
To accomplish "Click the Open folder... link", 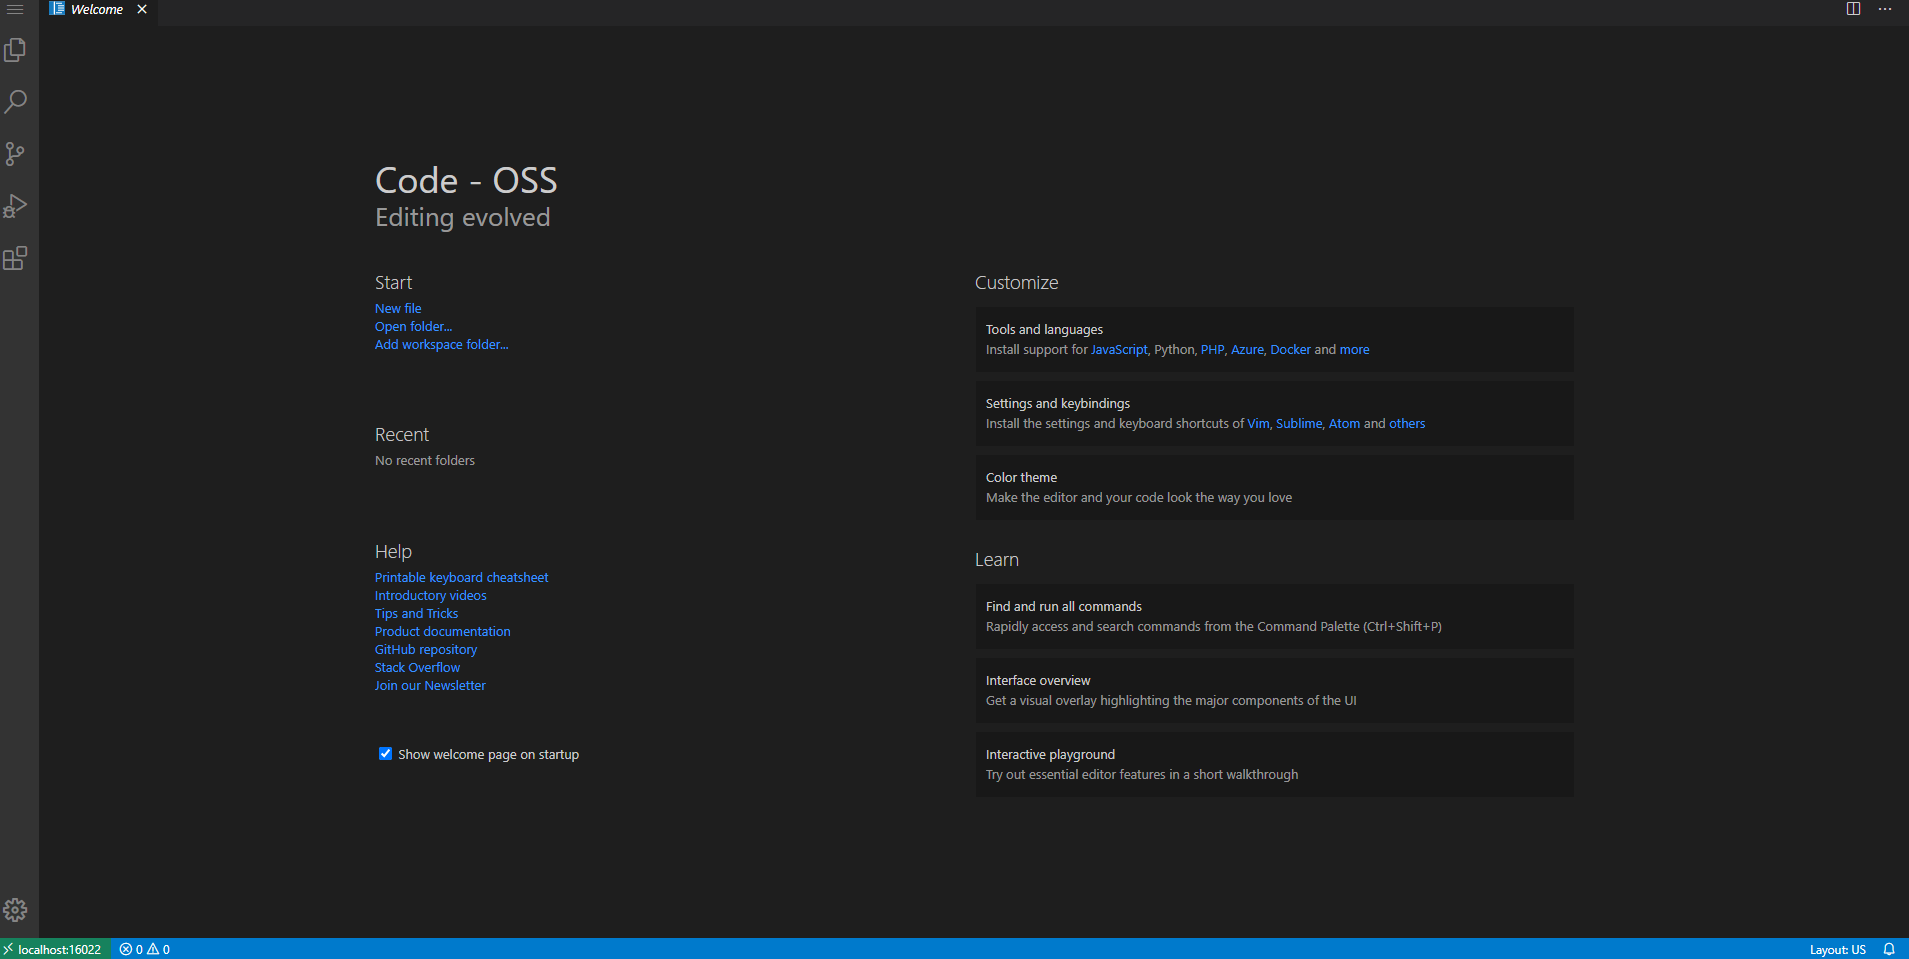I will [x=413, y=327].
